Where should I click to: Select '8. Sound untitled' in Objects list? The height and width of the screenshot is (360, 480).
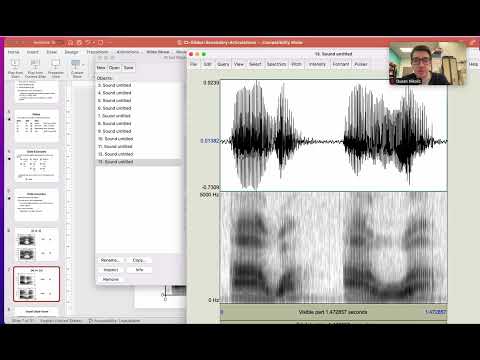point(139,124)
